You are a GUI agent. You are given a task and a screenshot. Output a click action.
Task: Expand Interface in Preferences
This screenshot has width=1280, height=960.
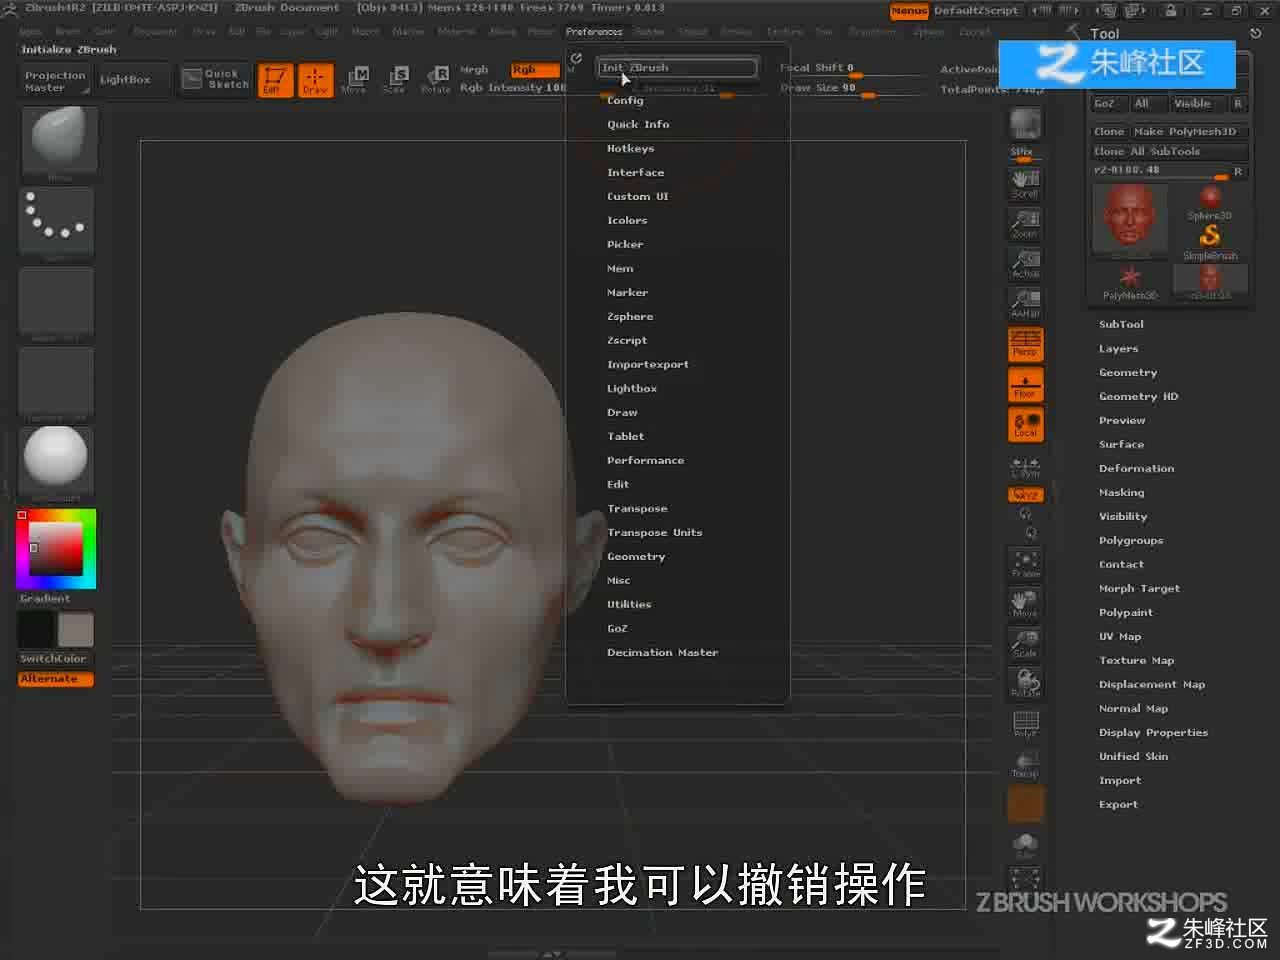point(635,172)
